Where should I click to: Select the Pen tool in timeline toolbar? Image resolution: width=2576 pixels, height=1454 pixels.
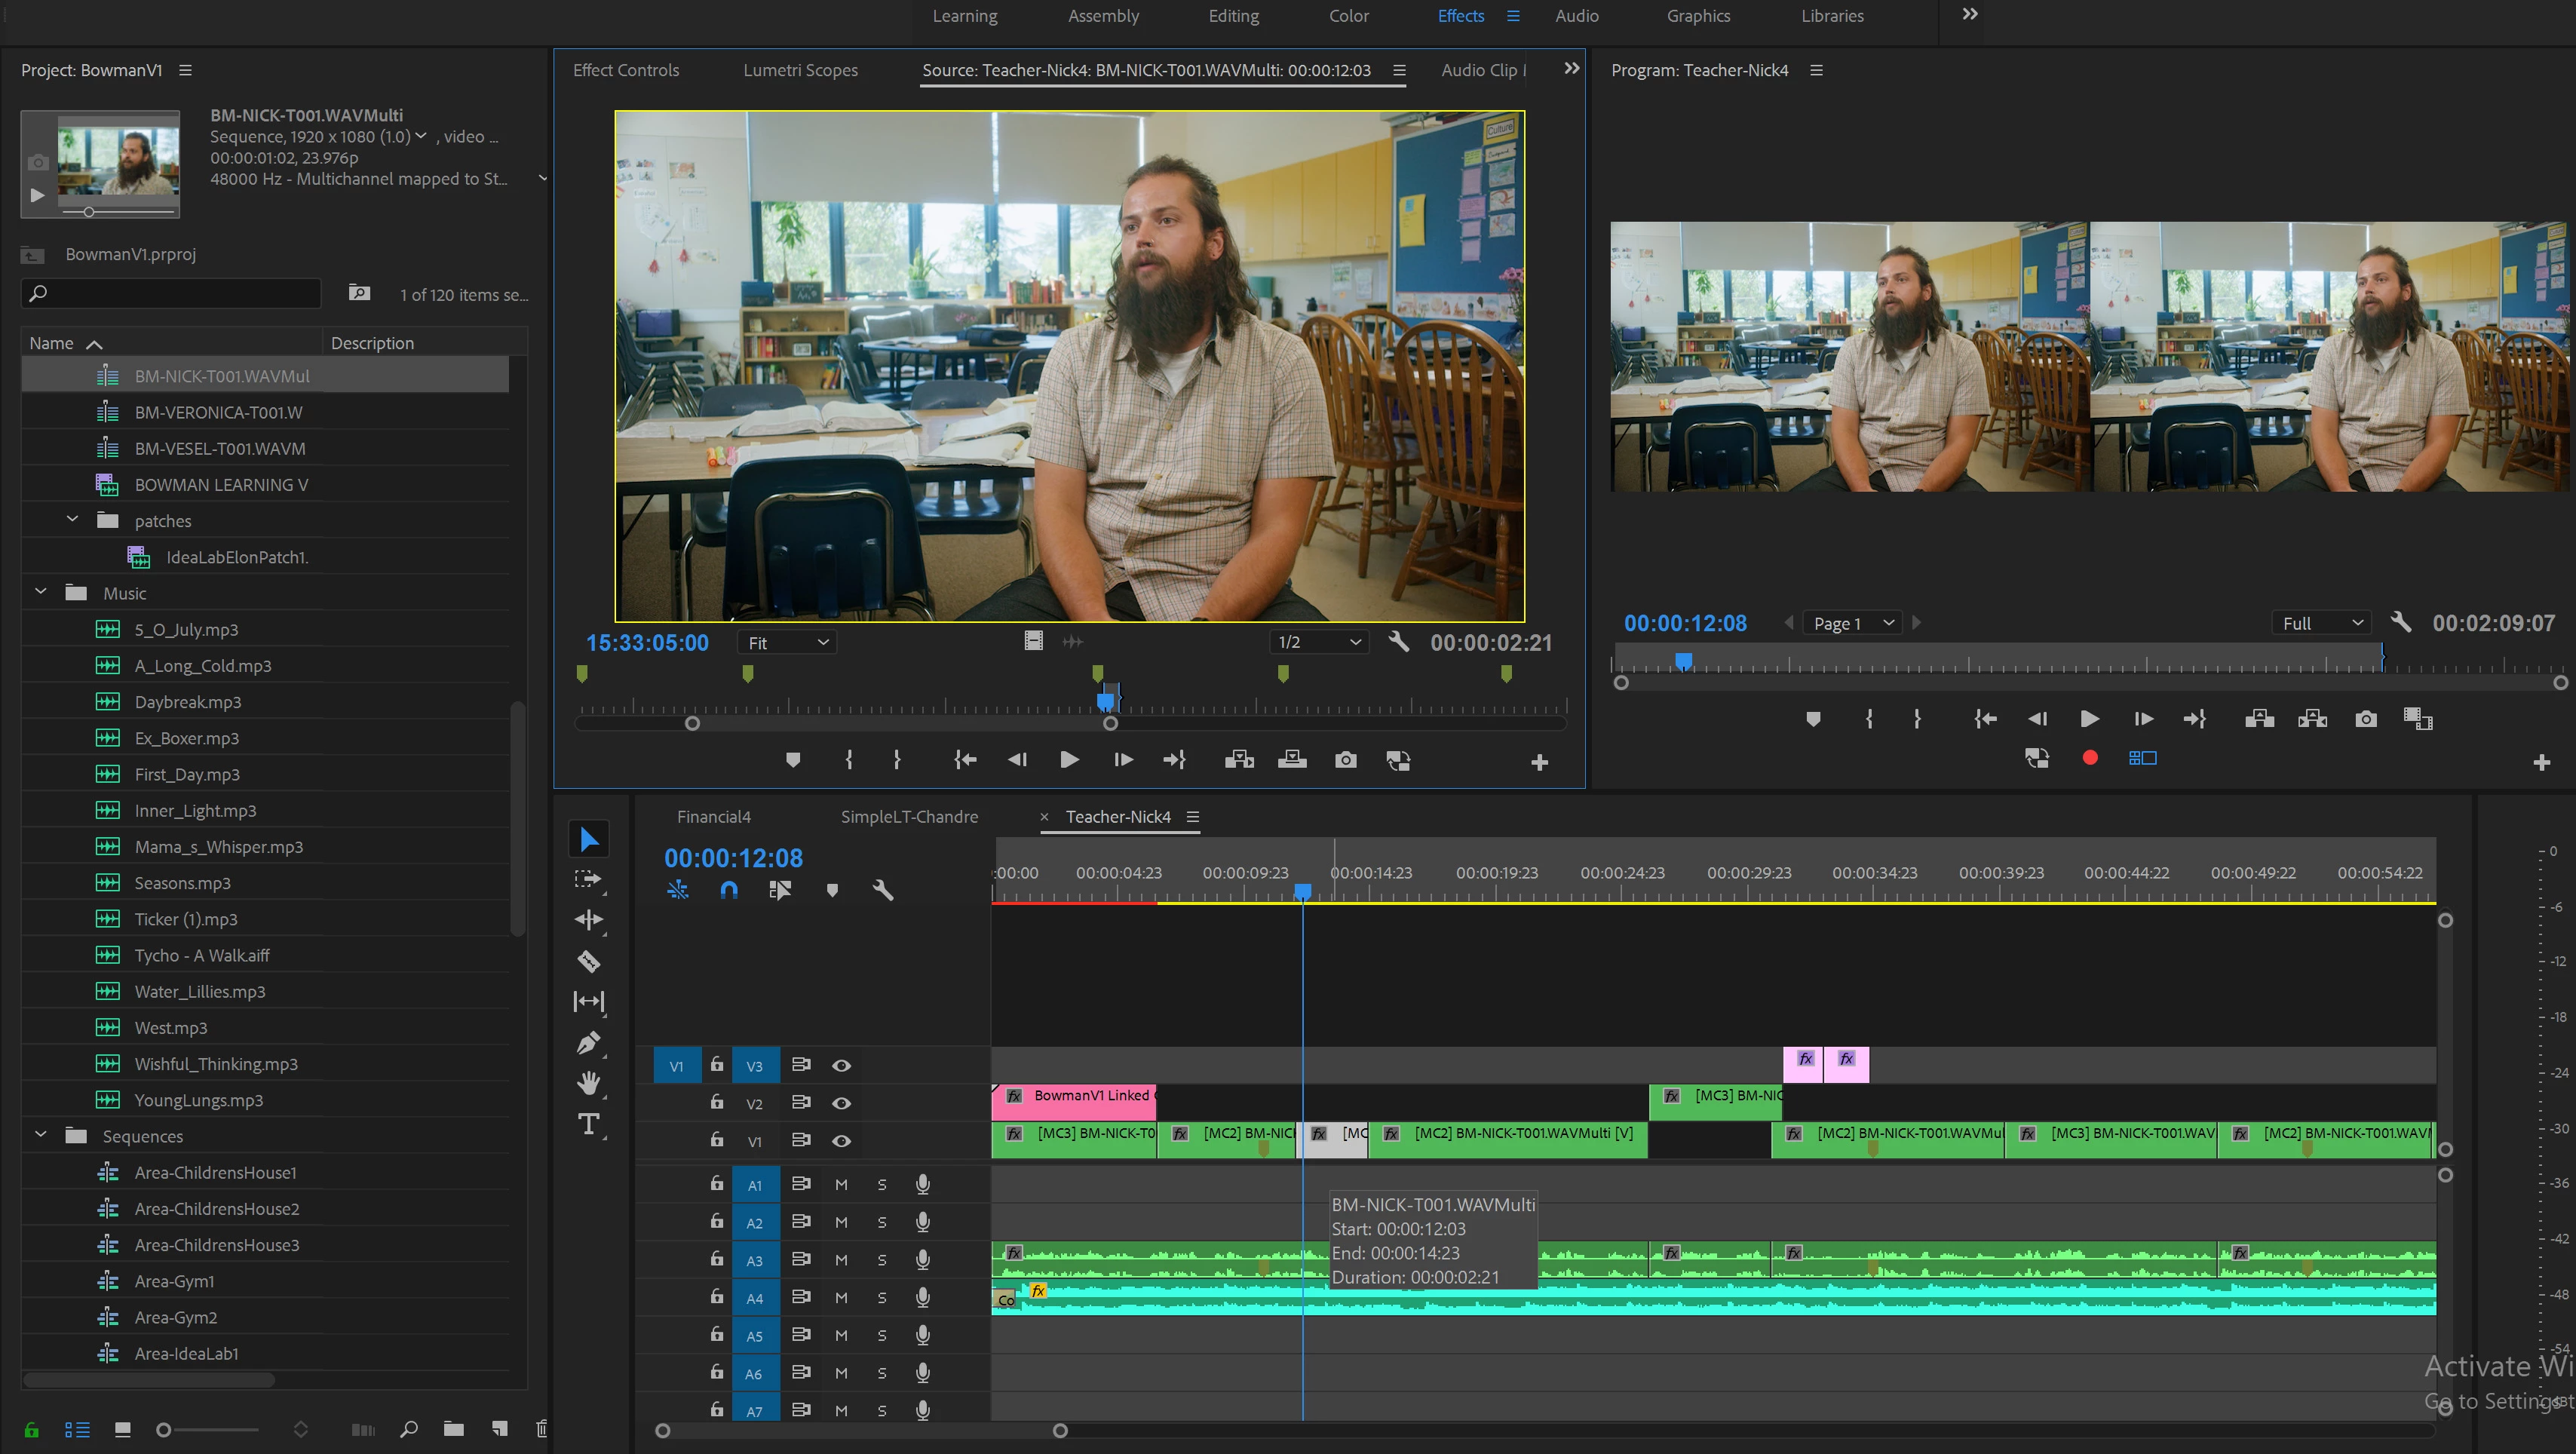(x=588, y=1042)
